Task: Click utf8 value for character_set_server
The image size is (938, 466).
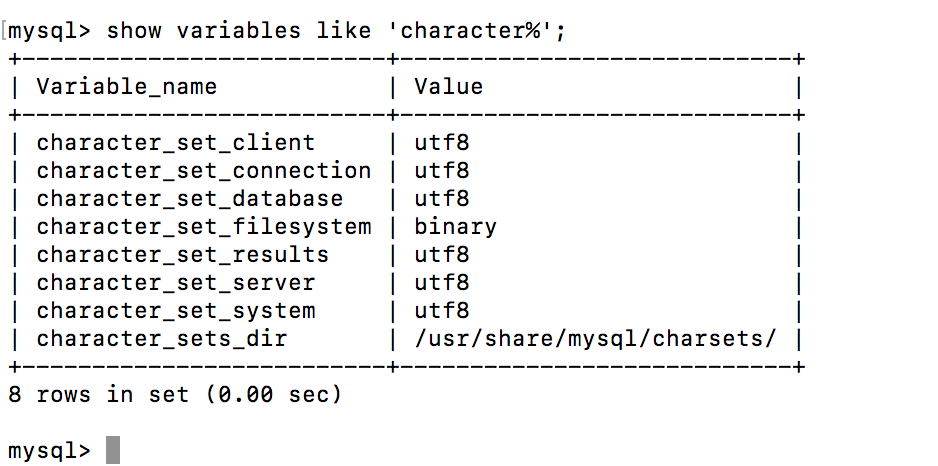Action: pyautogui.click(x=441, y=283)
